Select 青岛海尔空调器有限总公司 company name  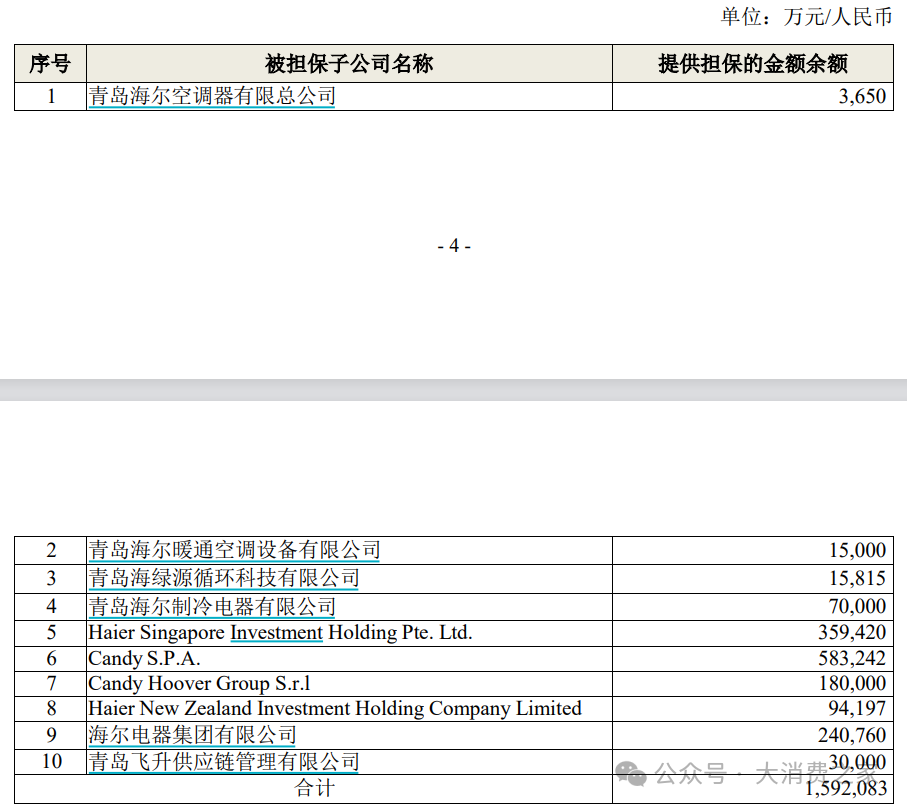point(212,96)
